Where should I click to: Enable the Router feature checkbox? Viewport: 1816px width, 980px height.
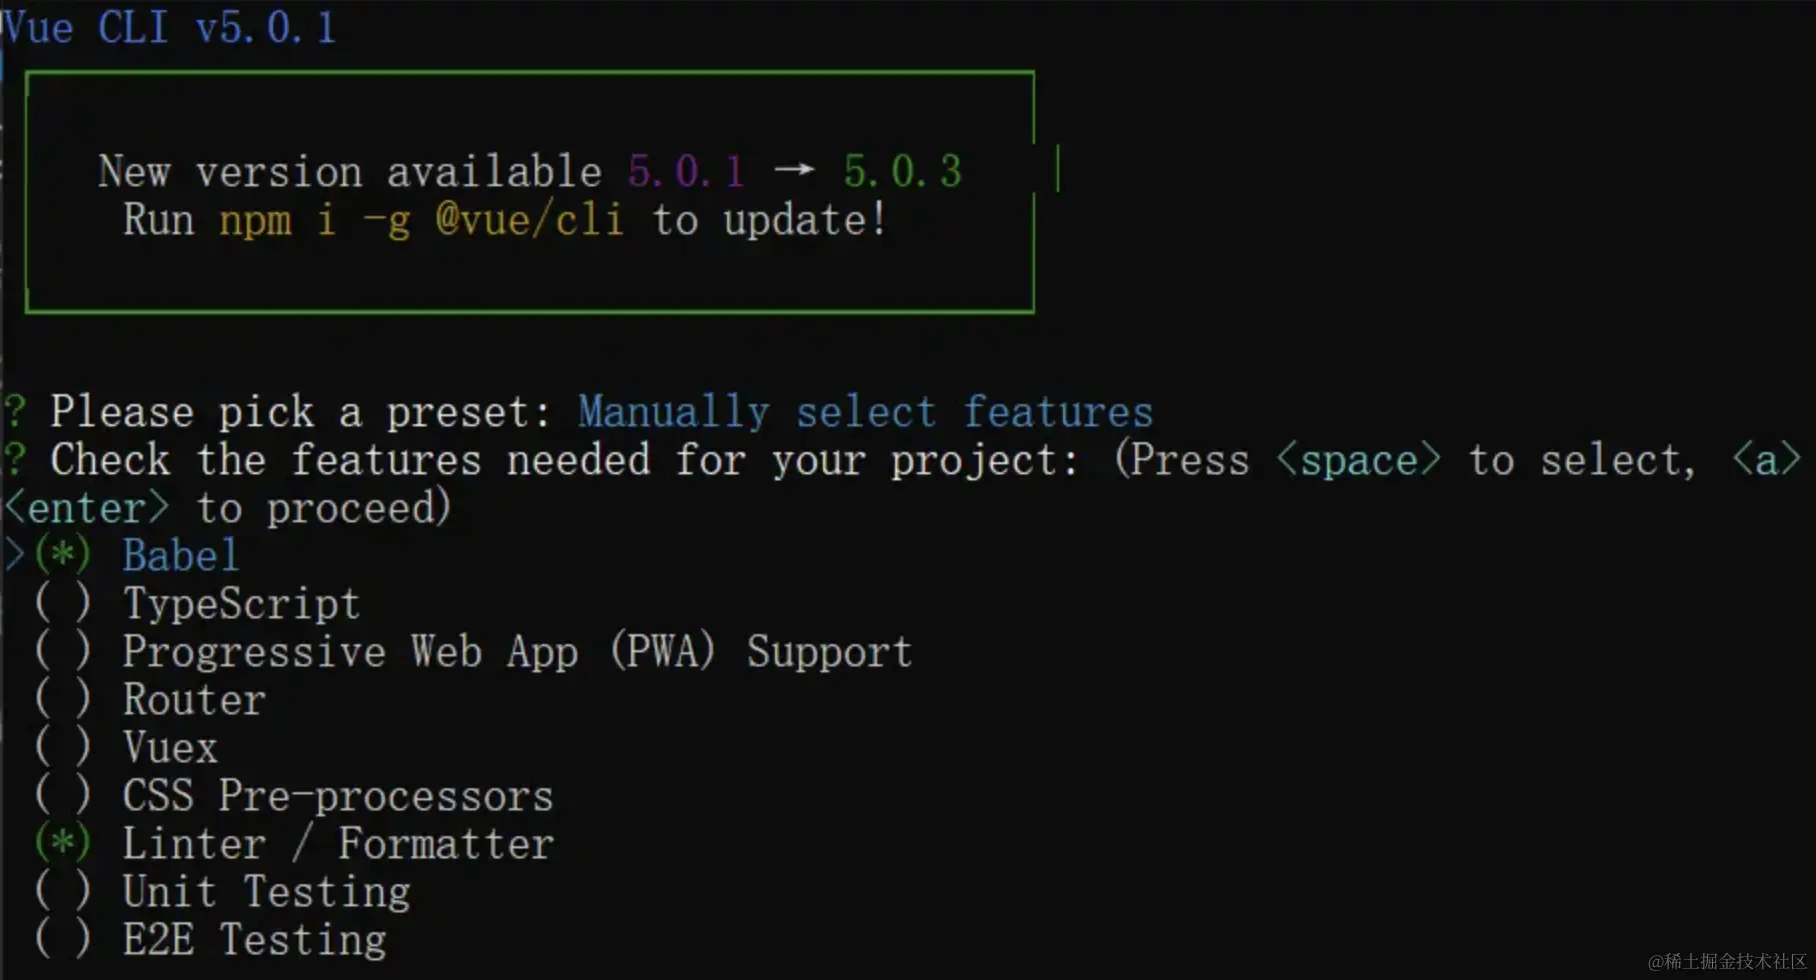62,699
